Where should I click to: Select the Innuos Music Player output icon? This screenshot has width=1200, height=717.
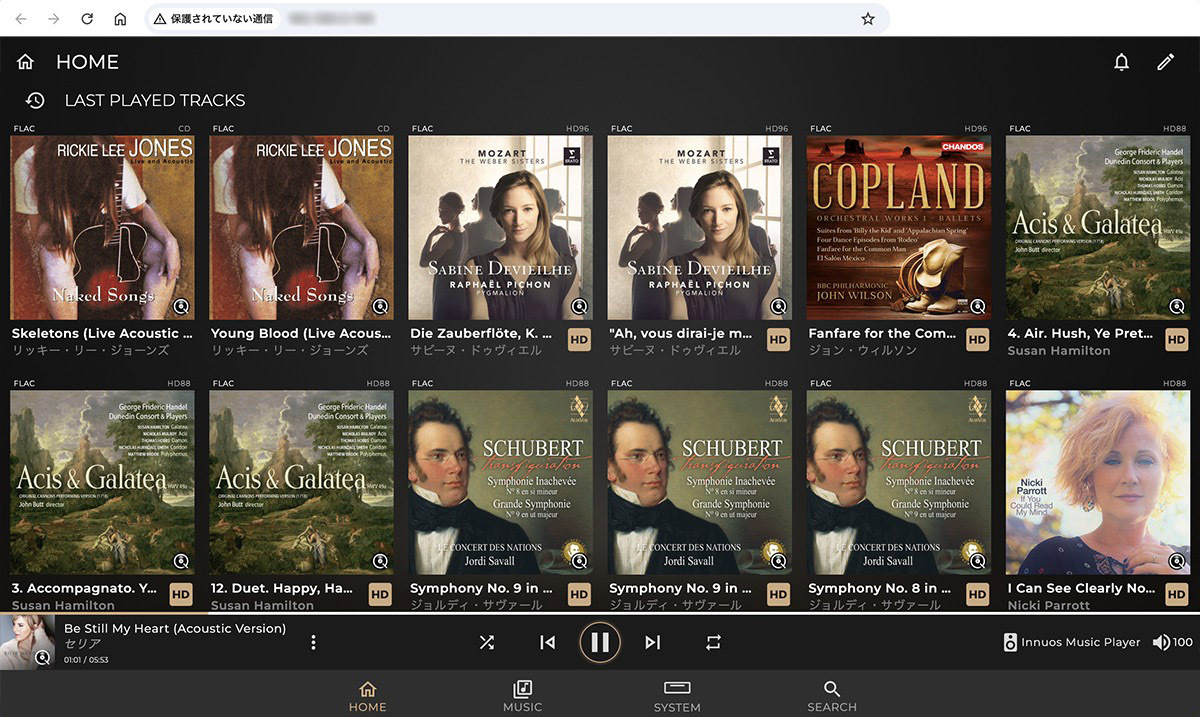coord(1010,642)
